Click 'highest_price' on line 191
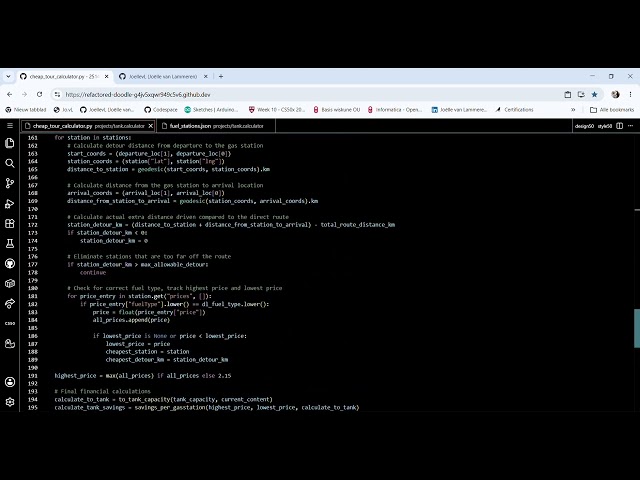The image size is (640, 480). (x=75, y=376)
